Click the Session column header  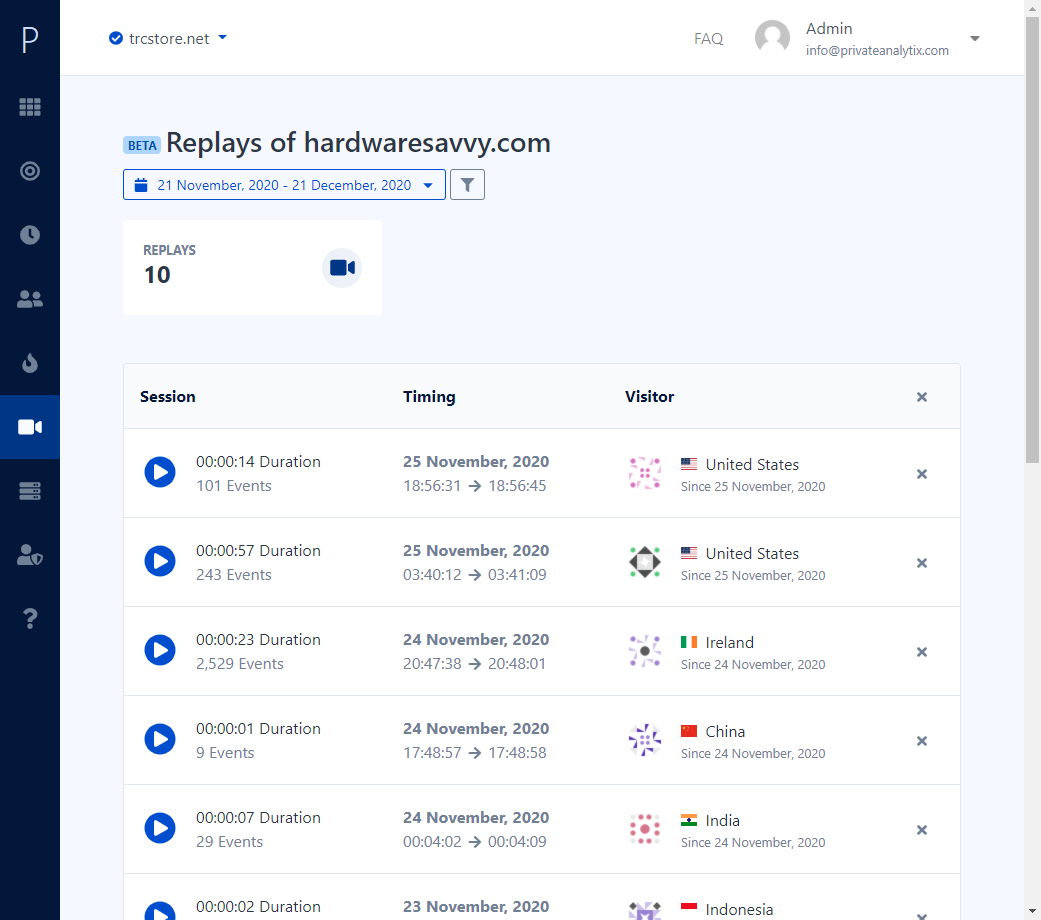pos(167,396)
